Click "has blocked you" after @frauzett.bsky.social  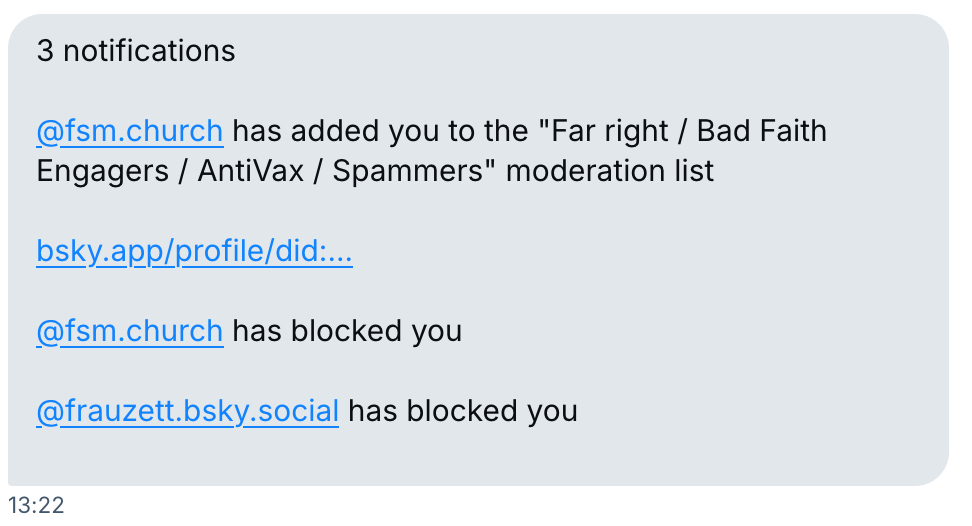[463, 411]
